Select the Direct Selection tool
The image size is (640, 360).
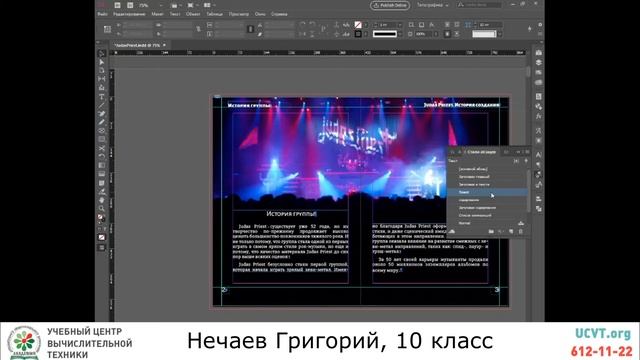pyautogui.click(x=102, y=62)
